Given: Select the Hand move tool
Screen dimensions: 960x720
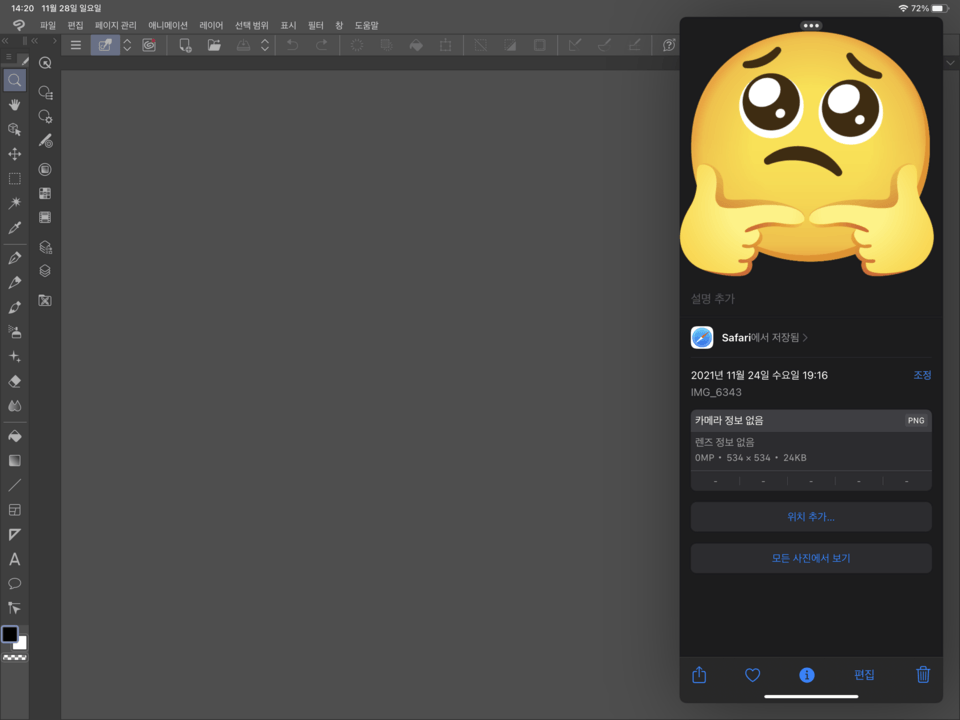Looking at the screenshot, I should [14, 105].
